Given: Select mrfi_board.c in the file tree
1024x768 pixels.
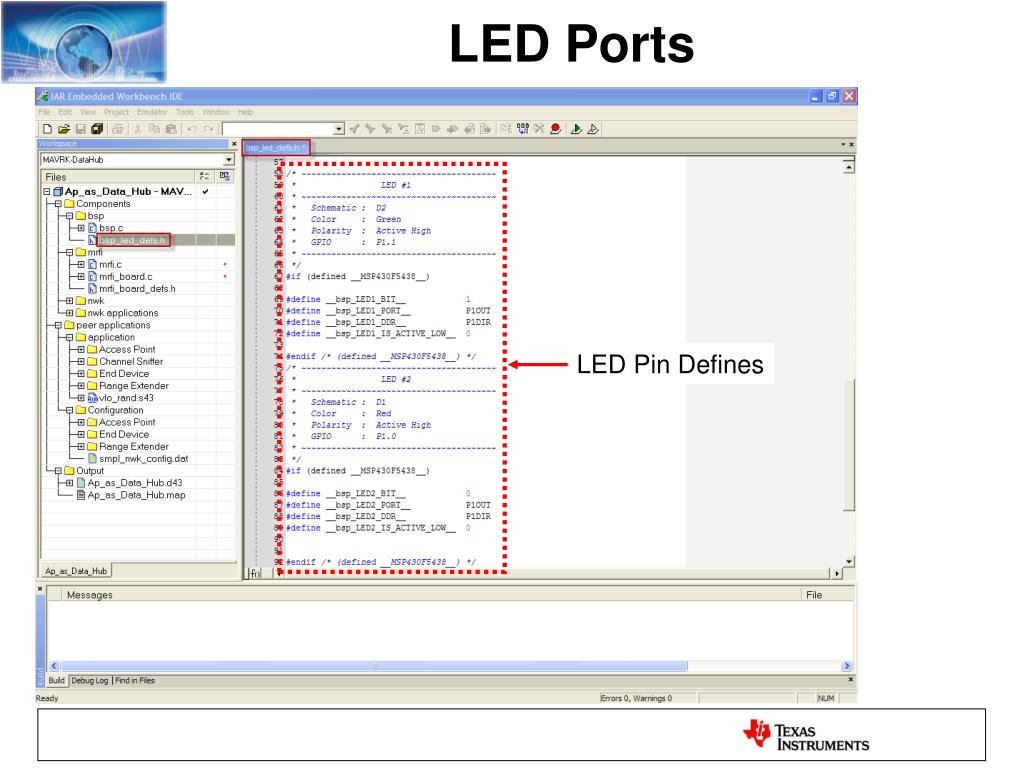Looking at the screenshot, I should [x=125, y=277].
